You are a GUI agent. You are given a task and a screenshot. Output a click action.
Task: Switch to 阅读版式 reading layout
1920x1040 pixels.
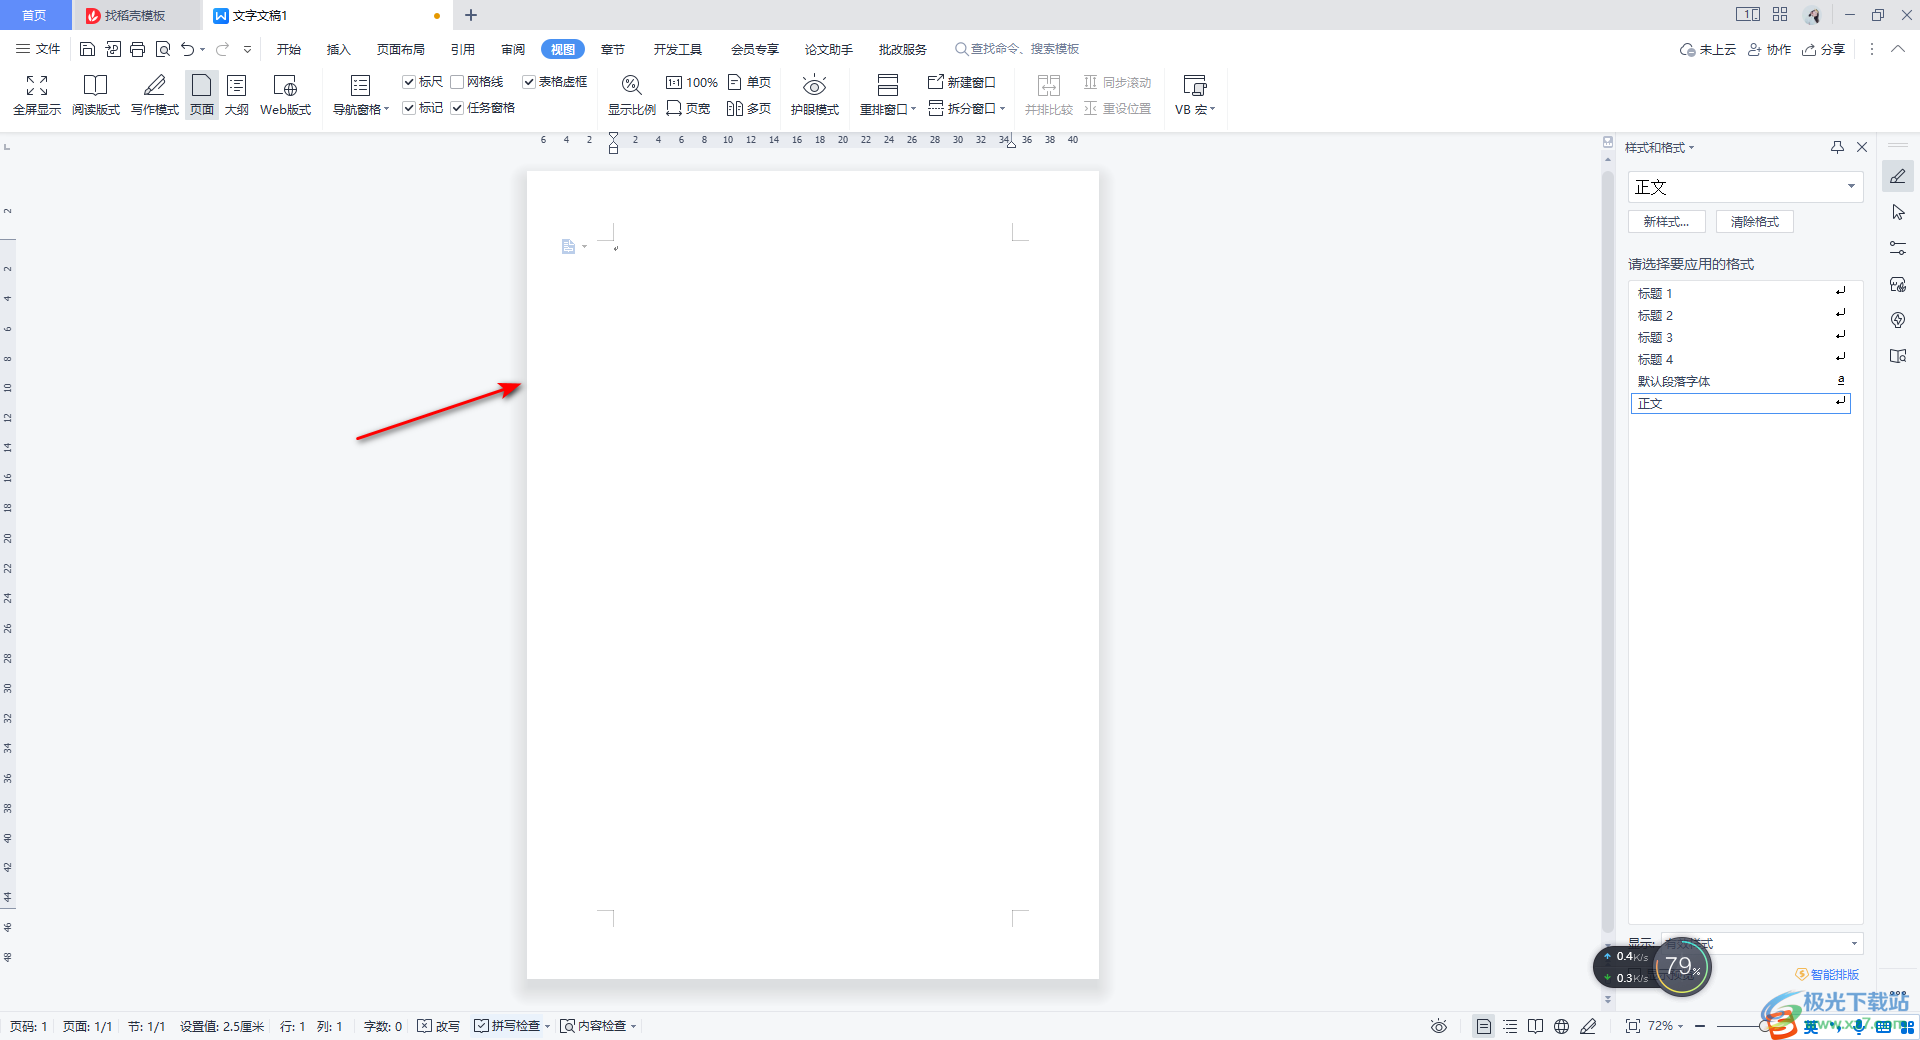96,96
